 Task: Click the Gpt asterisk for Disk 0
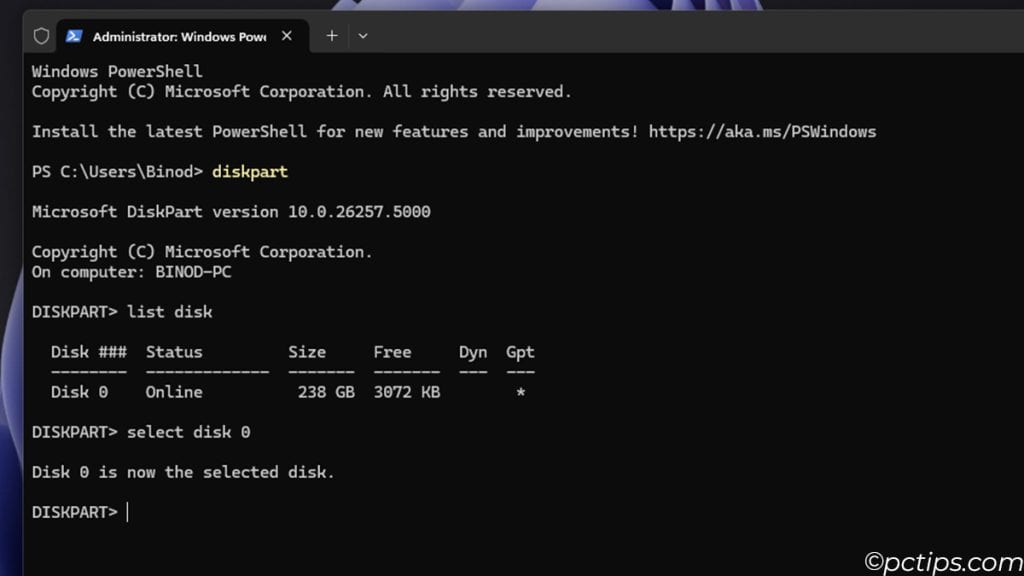(520, 391)
